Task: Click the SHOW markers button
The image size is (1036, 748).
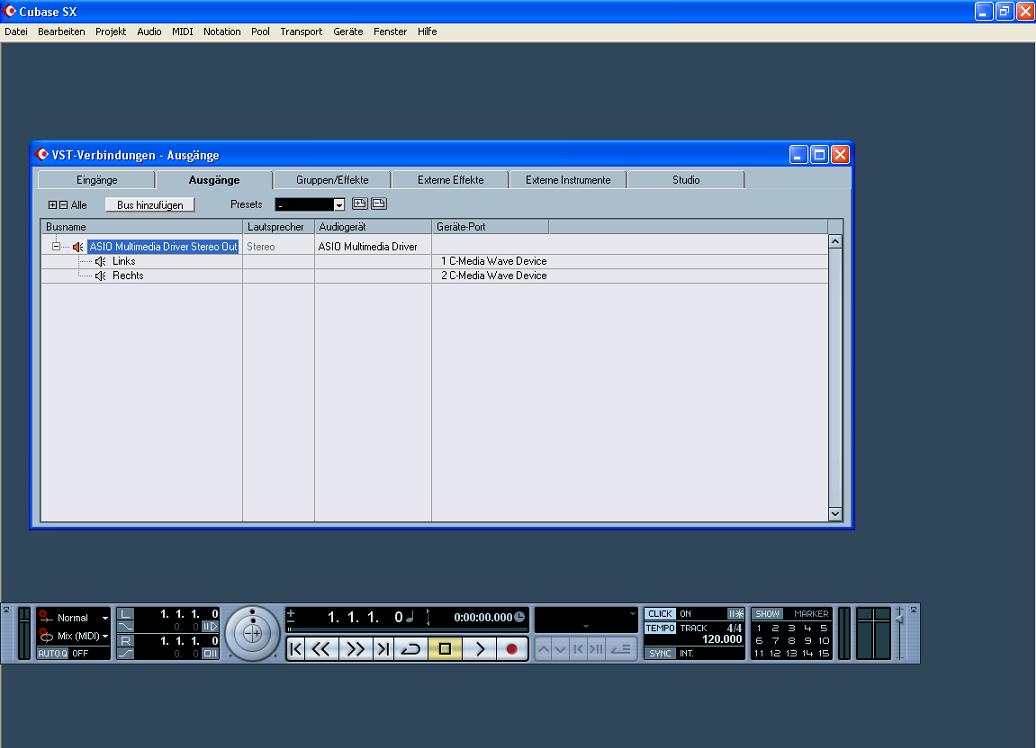Action: tap(767, 614)
